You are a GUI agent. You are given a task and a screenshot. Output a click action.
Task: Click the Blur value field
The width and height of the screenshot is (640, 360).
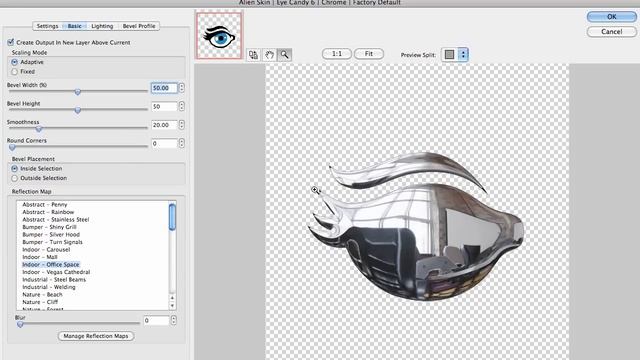pos(156,320)
